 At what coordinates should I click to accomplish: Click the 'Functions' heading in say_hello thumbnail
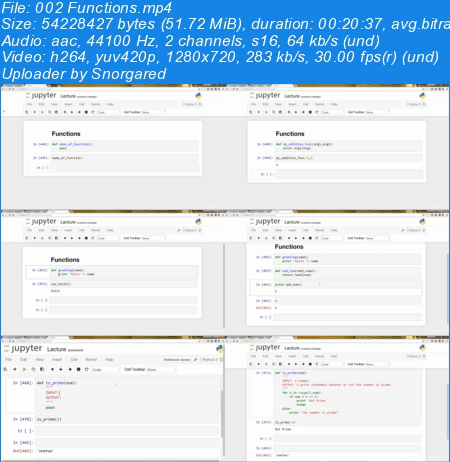click(x=65, y=260)
